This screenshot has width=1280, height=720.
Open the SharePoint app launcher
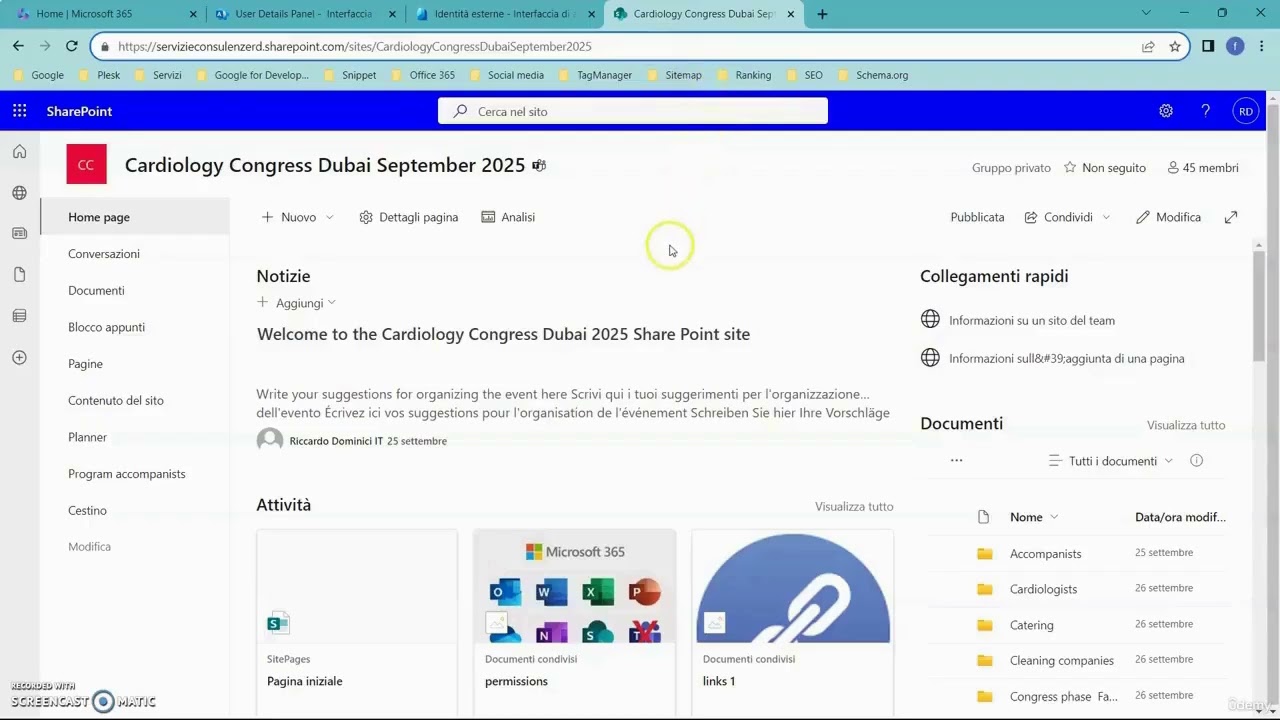click(19, 111)
